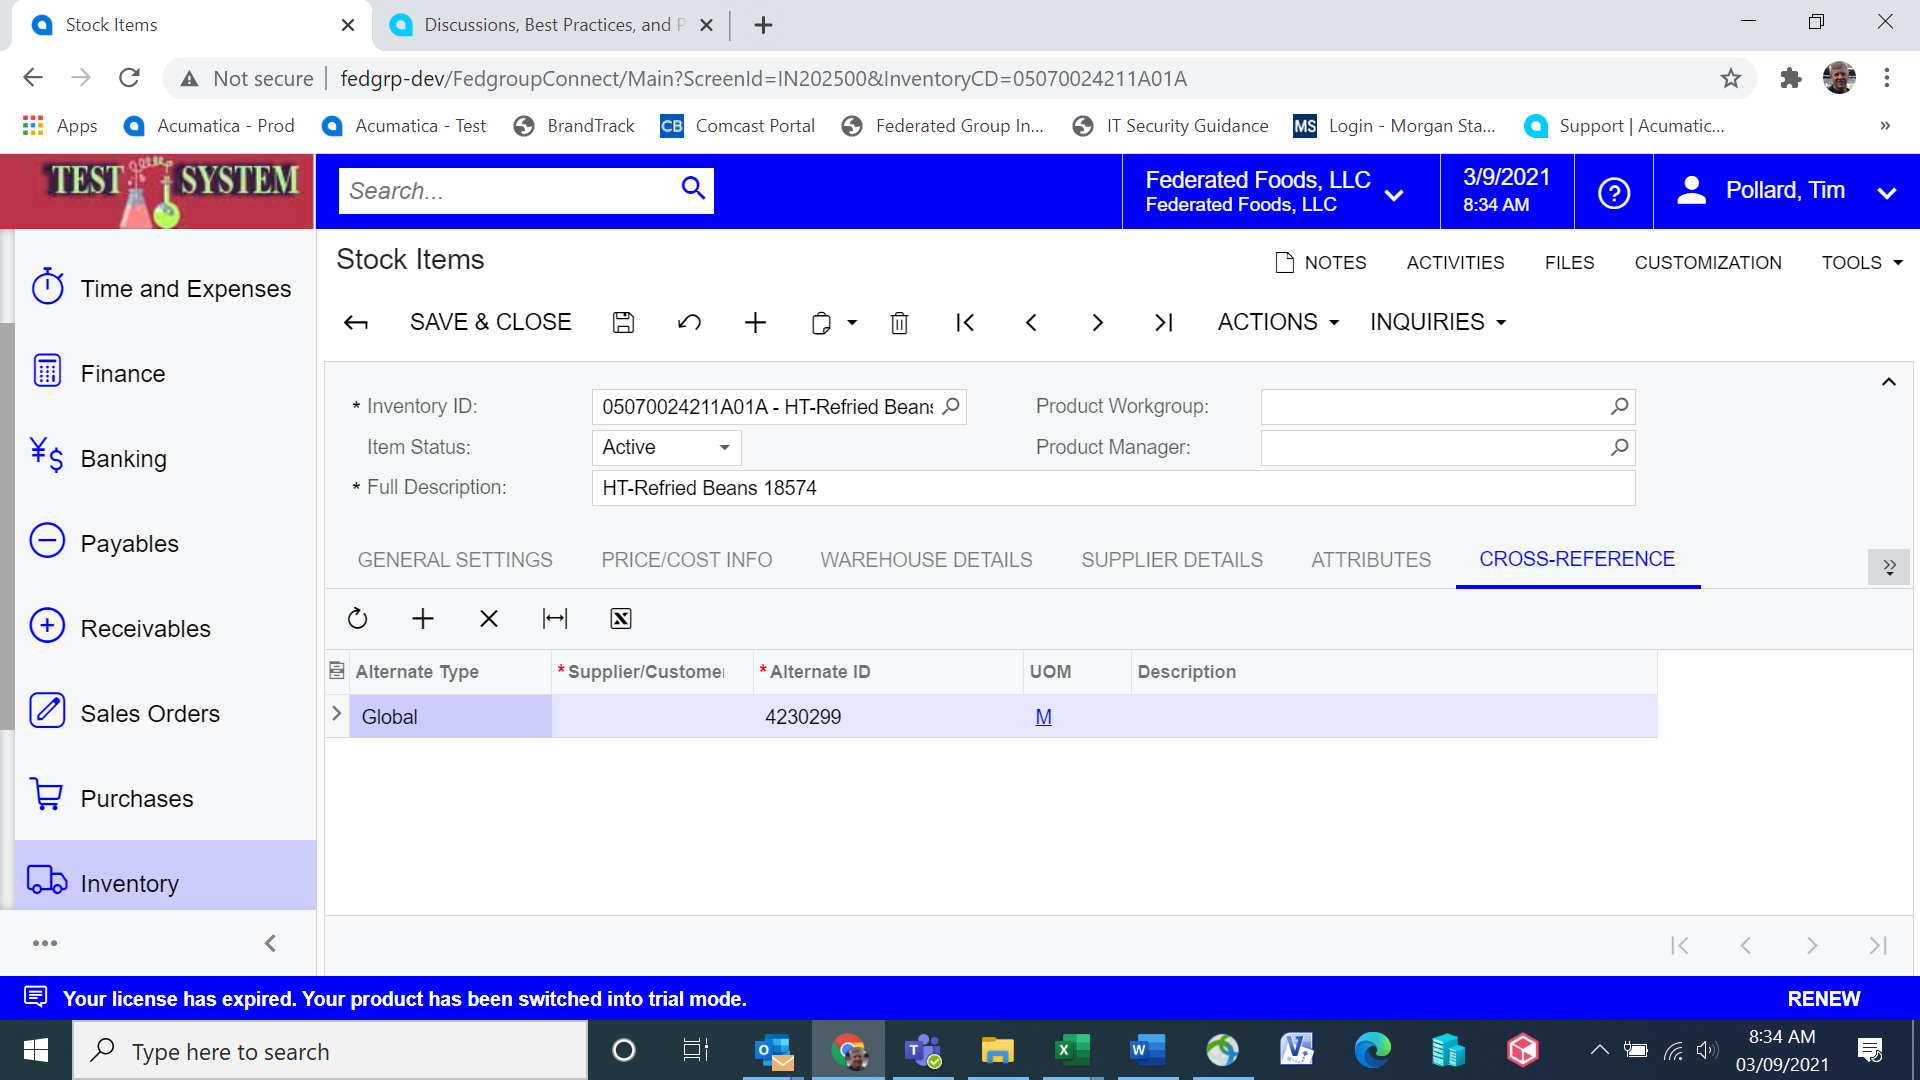Screen dimensions: 1920x1080
Task: Click the Save disk icon in toolbar
Action: 623,322
